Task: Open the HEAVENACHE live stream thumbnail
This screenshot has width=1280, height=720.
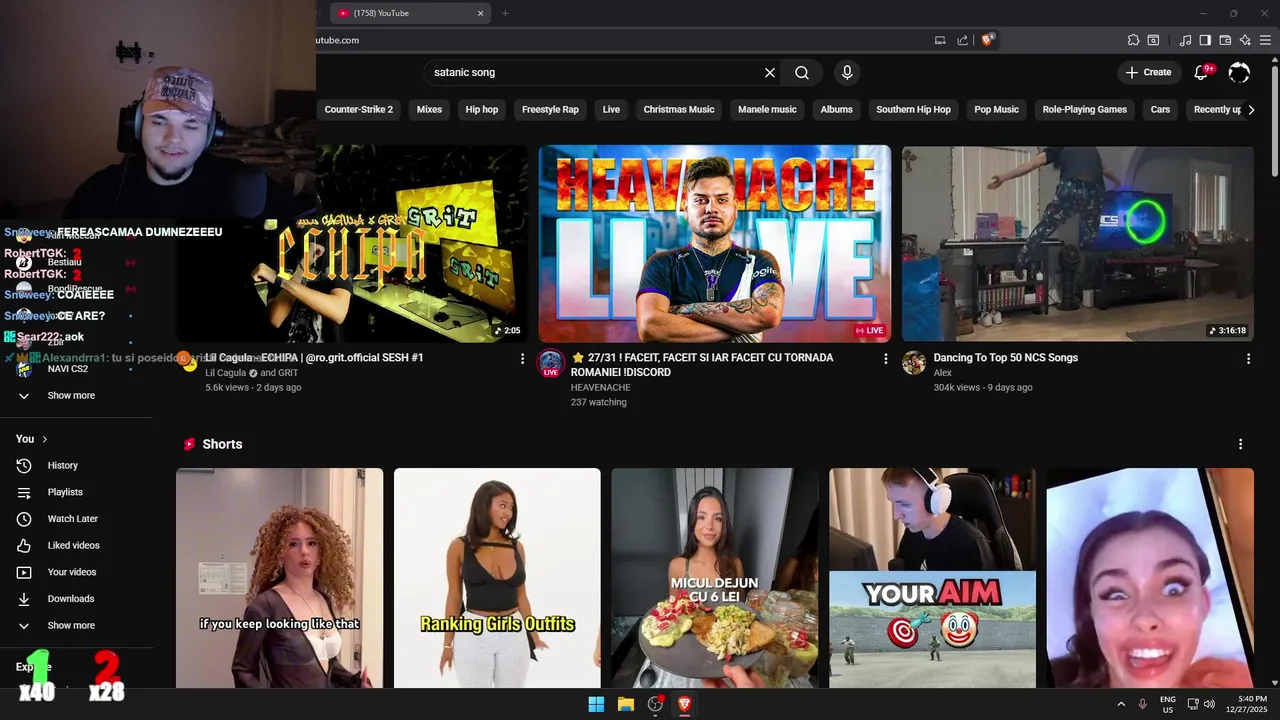Action: [x=714, y=244]
